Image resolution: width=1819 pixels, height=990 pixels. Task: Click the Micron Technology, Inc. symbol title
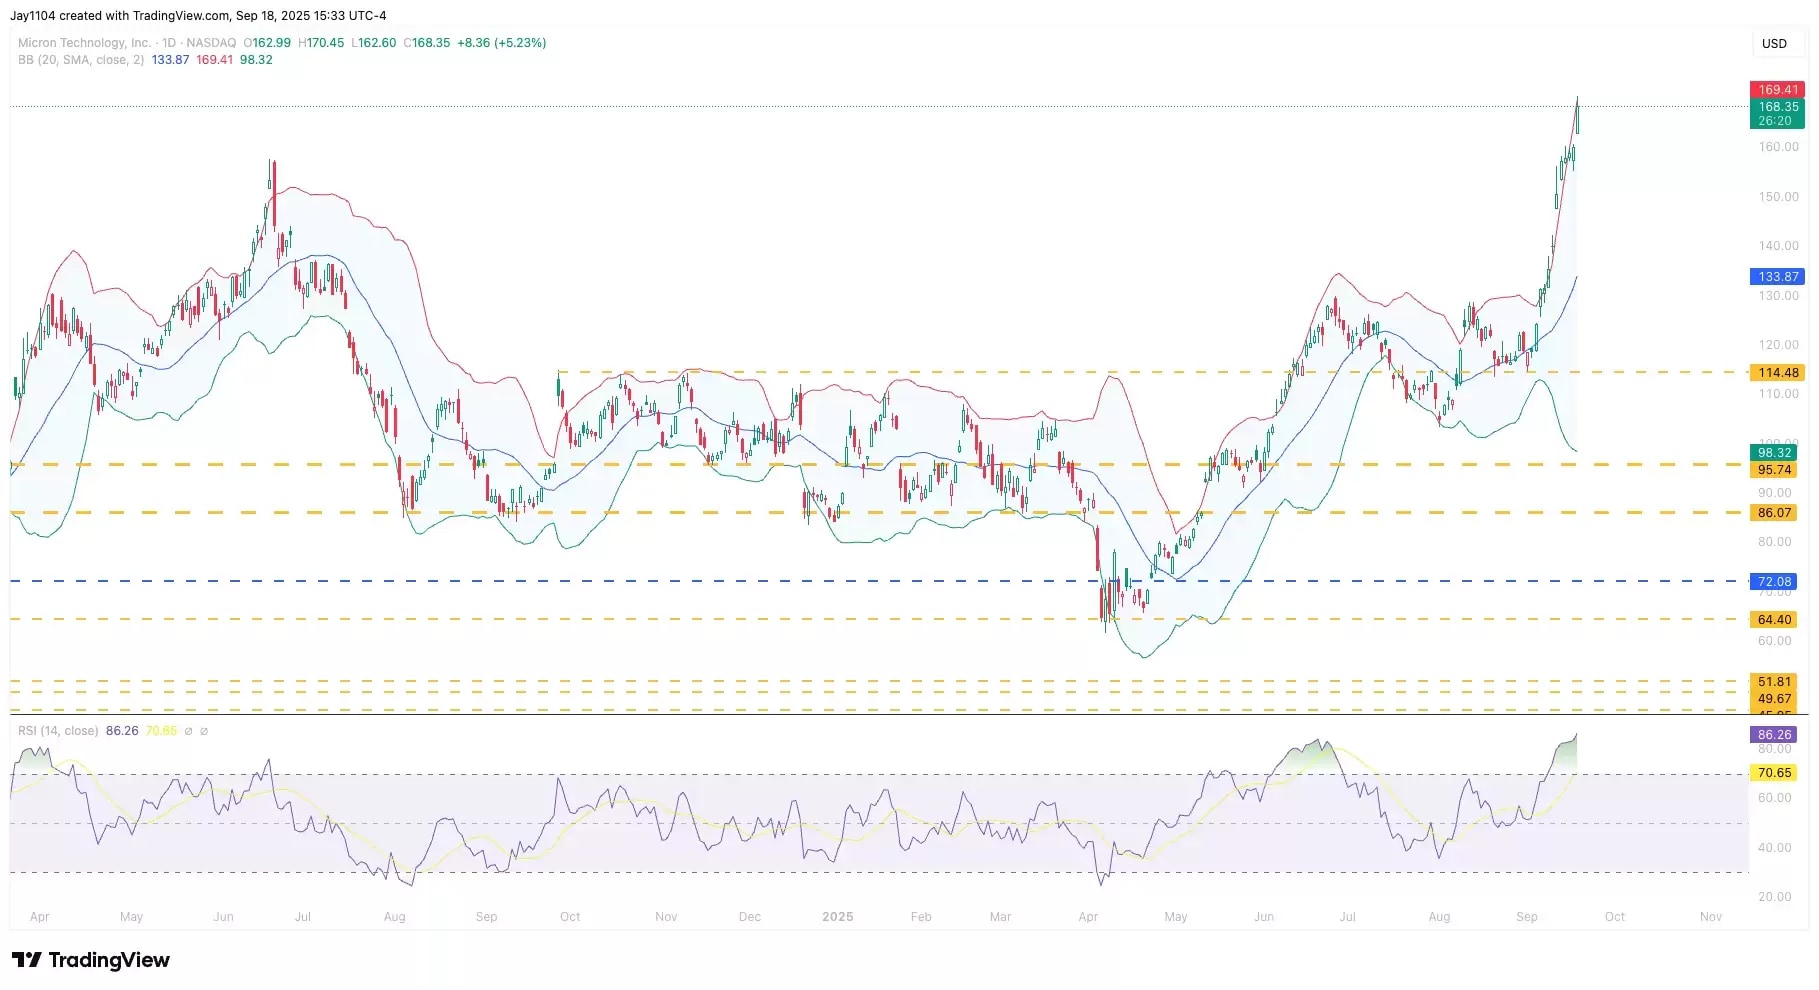coord(84,43)
